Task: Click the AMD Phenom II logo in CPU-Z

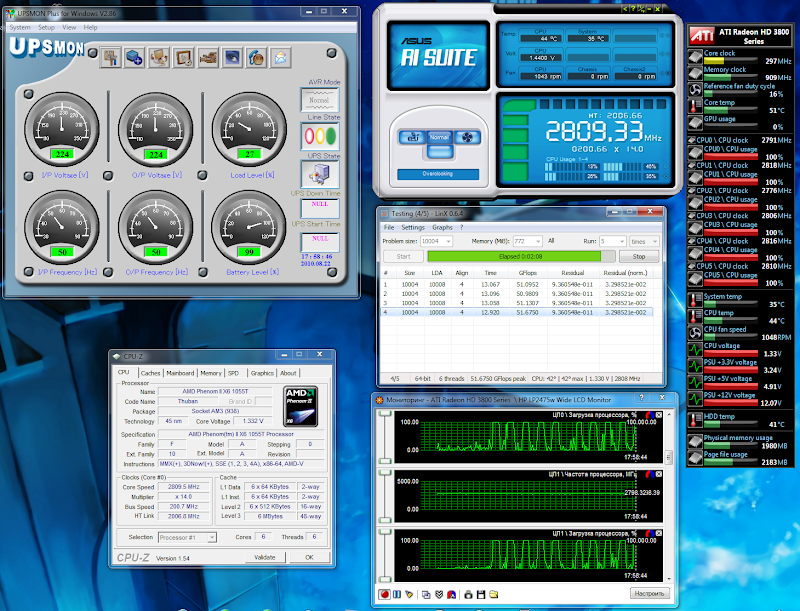Action: (301, 406)
